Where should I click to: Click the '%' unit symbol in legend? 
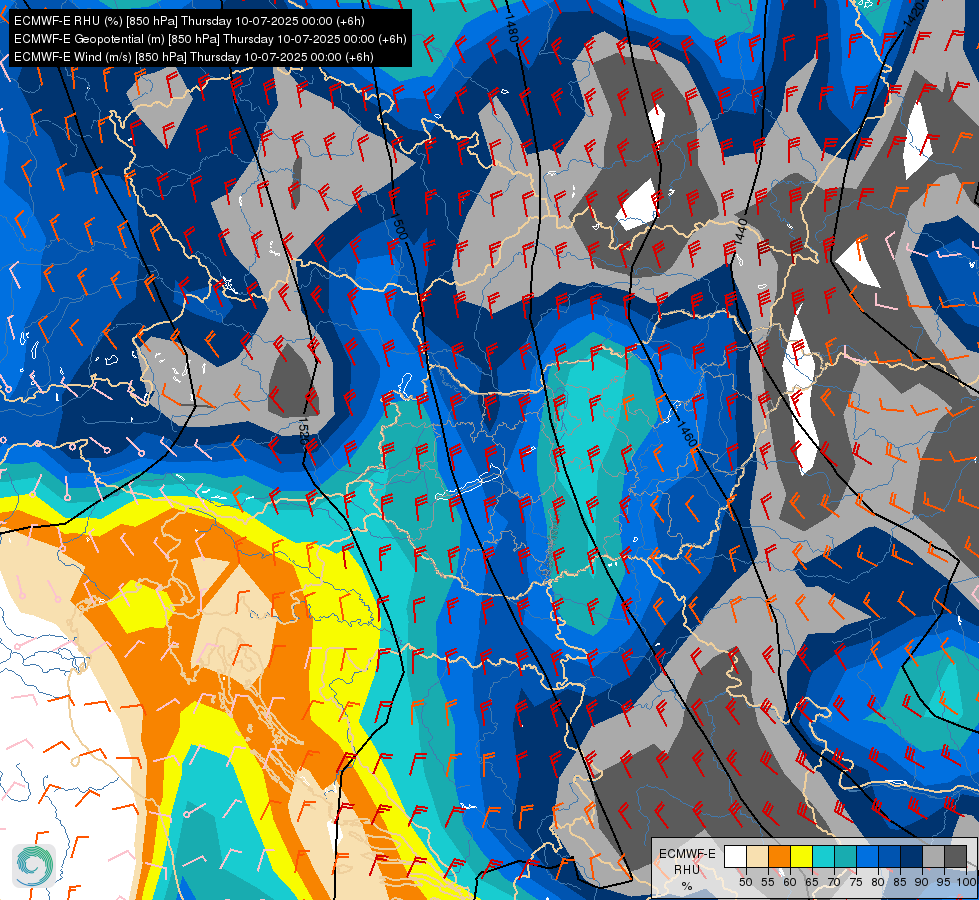(x=687, y=886)
